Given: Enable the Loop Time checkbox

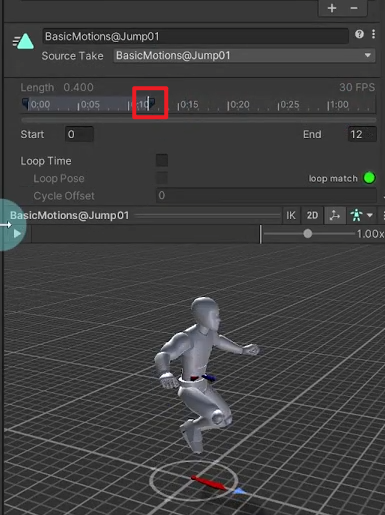Looking at the screenshot, I should tap(162, 161).
